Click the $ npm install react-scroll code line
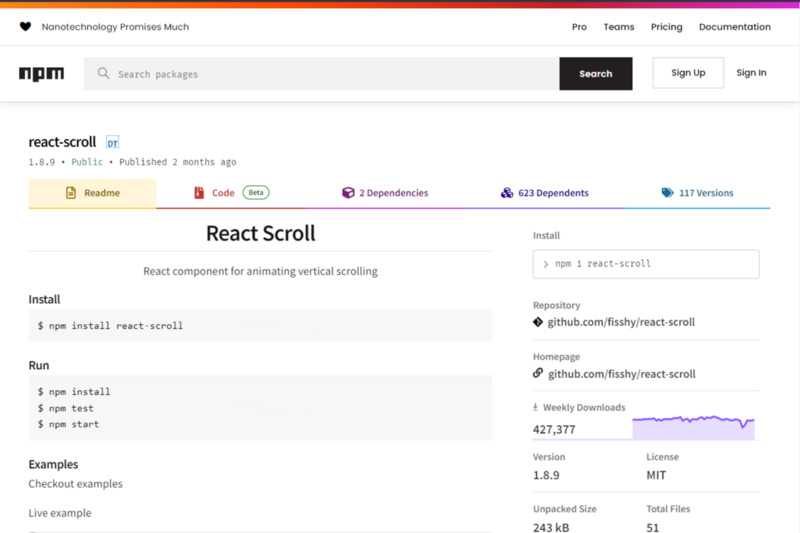 tap(110, 325)
